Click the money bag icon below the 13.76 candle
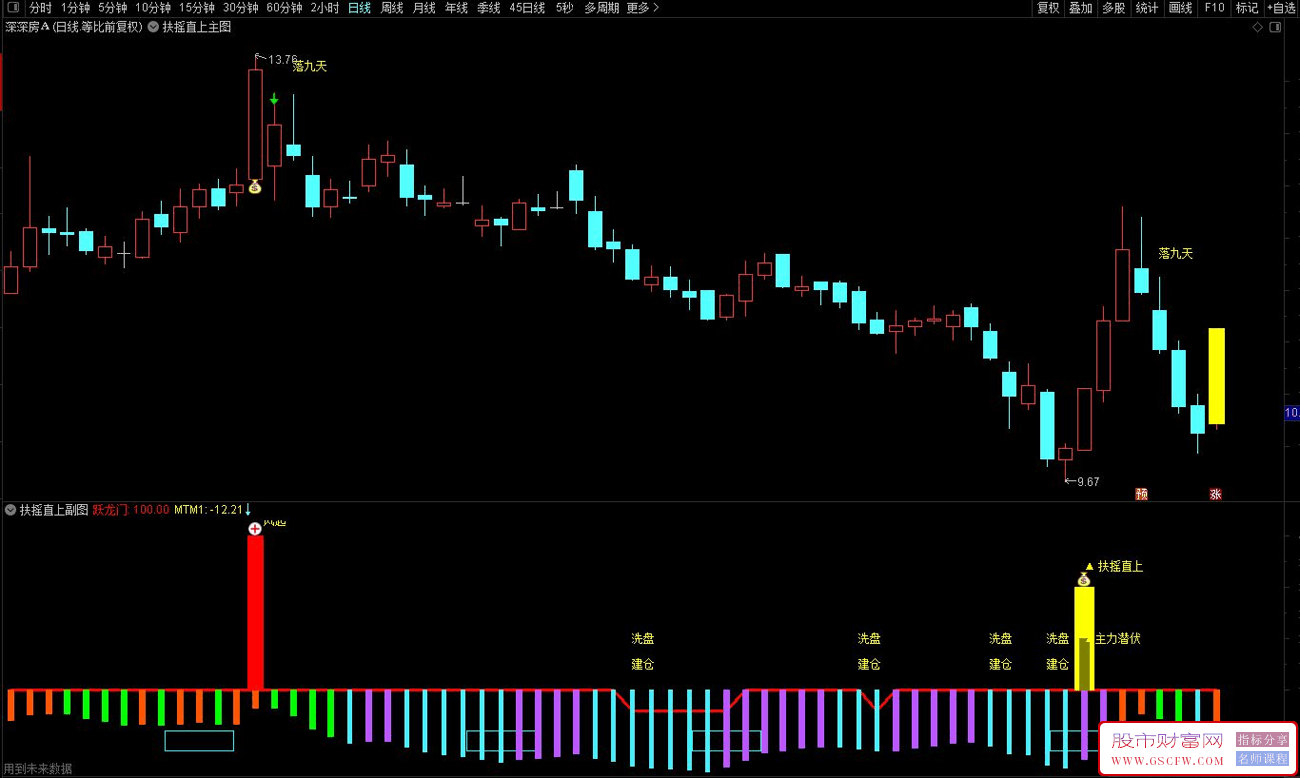 (255, 187)
